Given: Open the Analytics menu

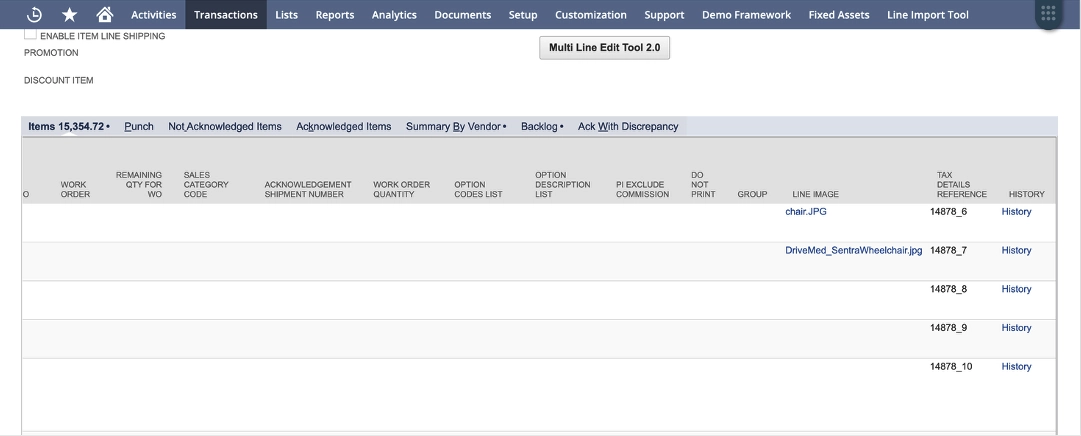Looking at the screenshot, I should (x=394, y=14).
